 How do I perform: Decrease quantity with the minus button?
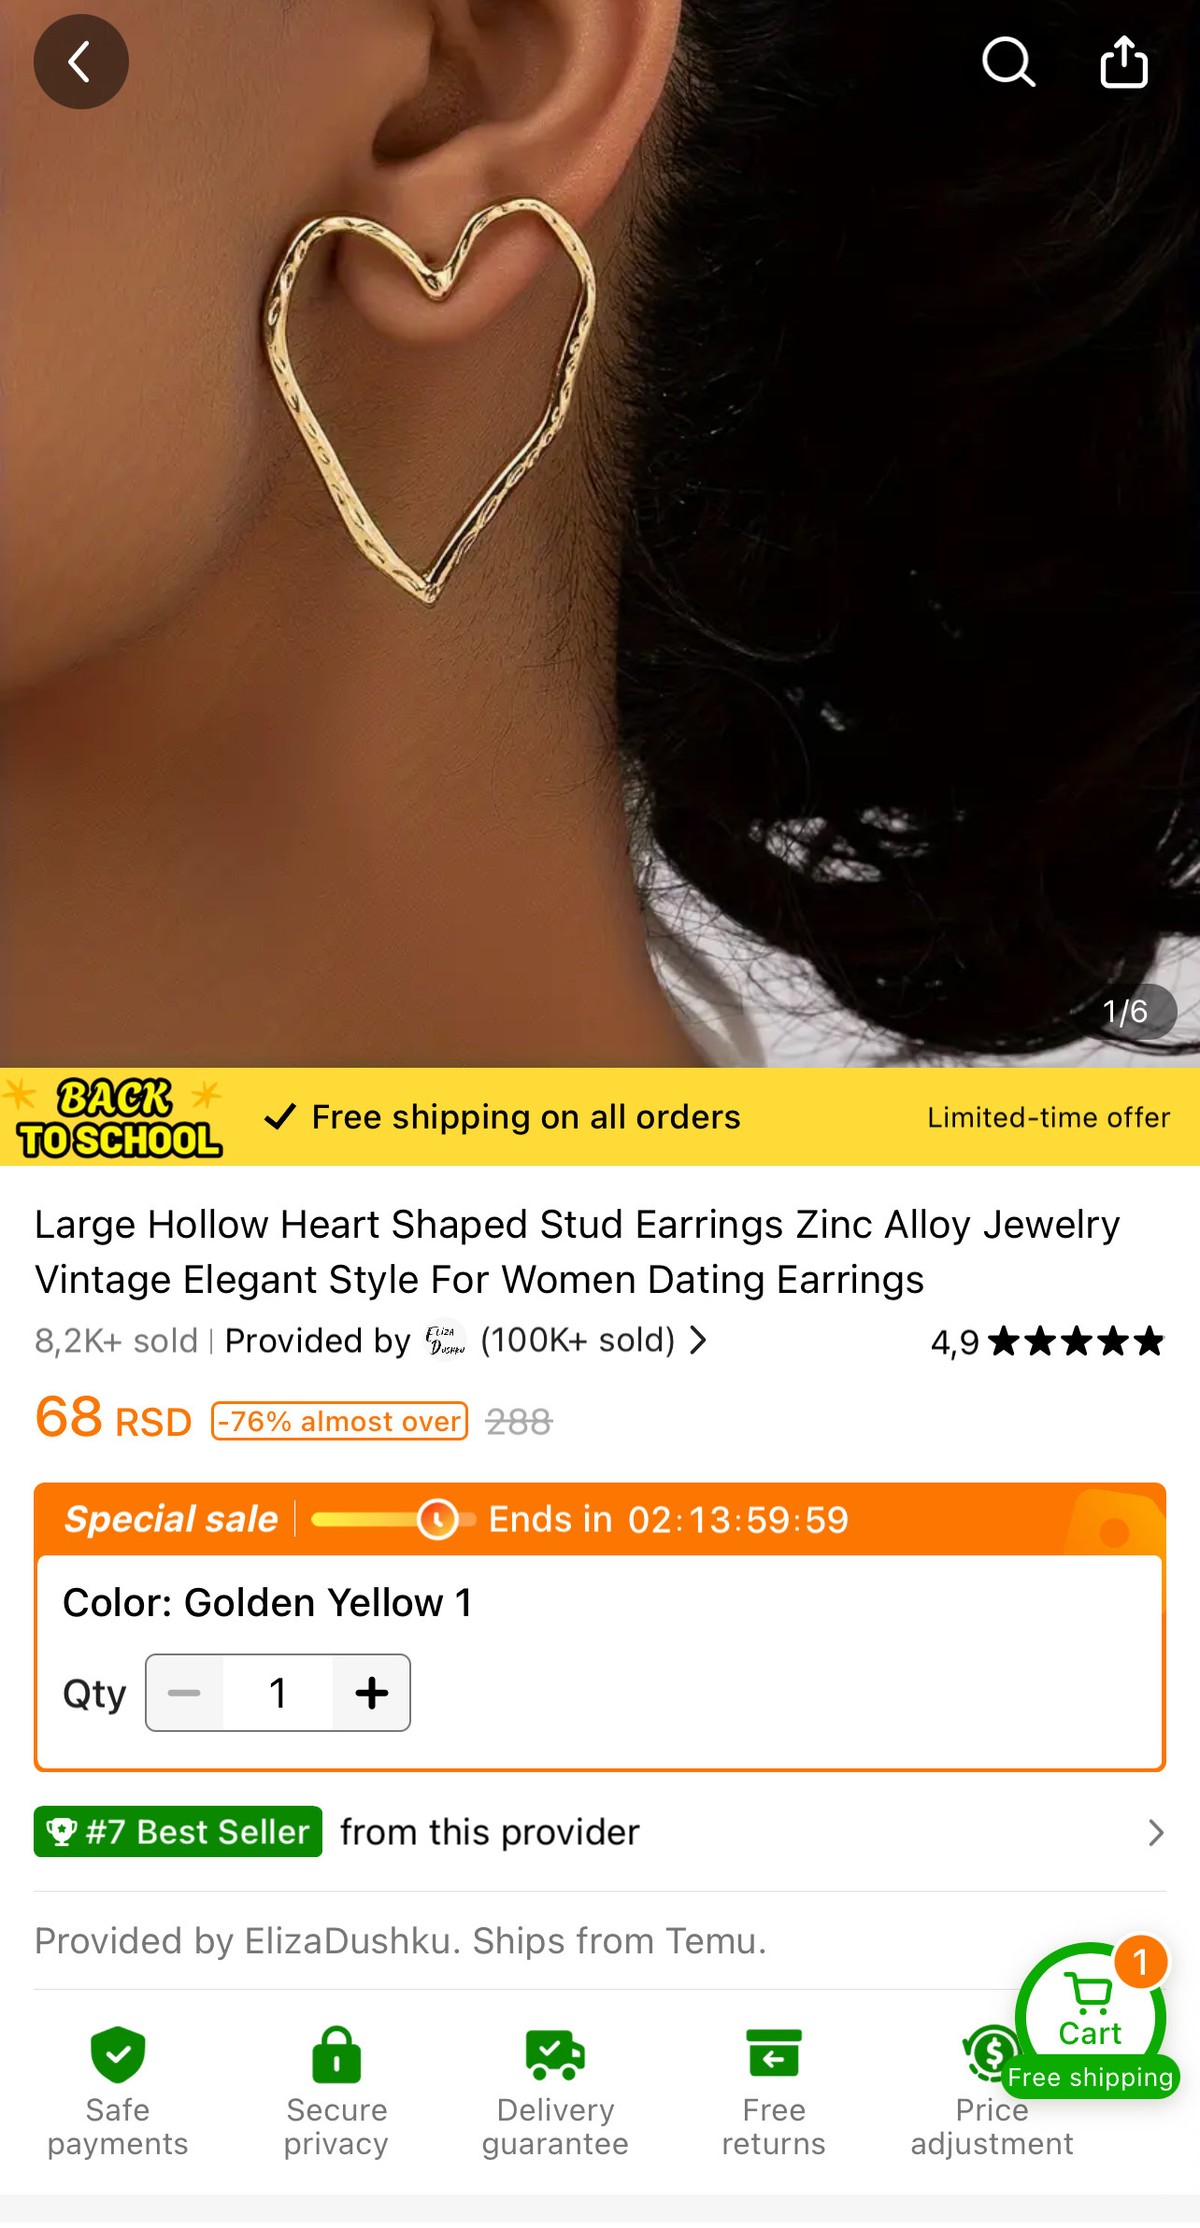(184, 1693)
